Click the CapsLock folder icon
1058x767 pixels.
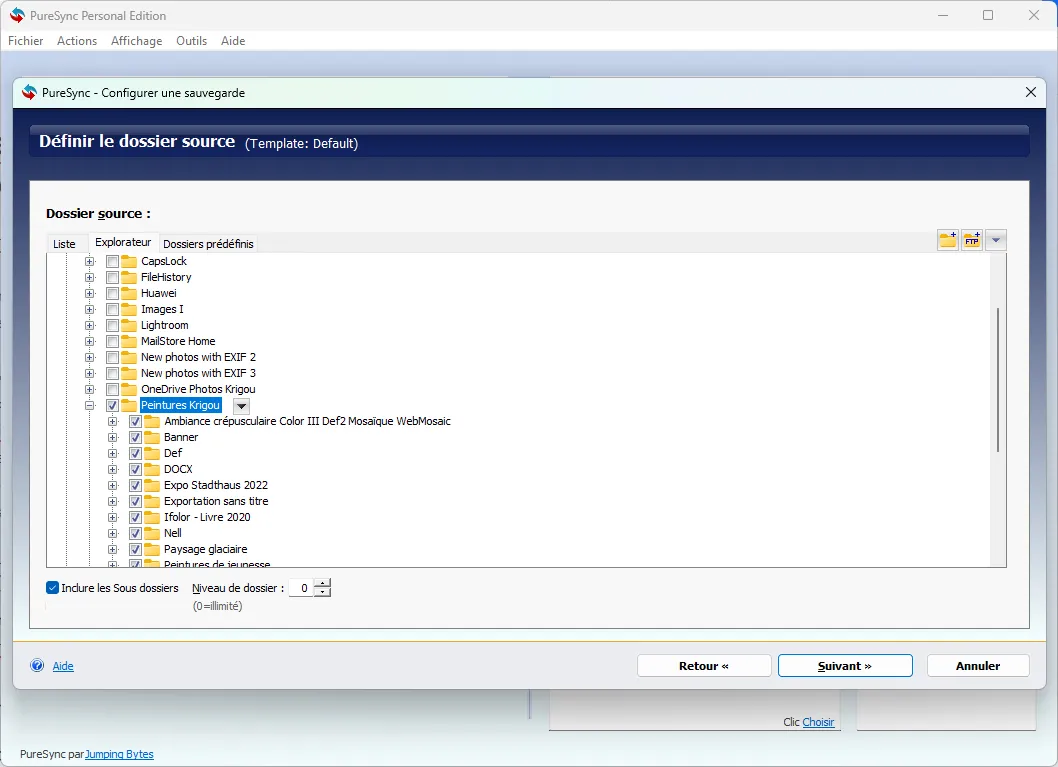[x=129, y=261]
